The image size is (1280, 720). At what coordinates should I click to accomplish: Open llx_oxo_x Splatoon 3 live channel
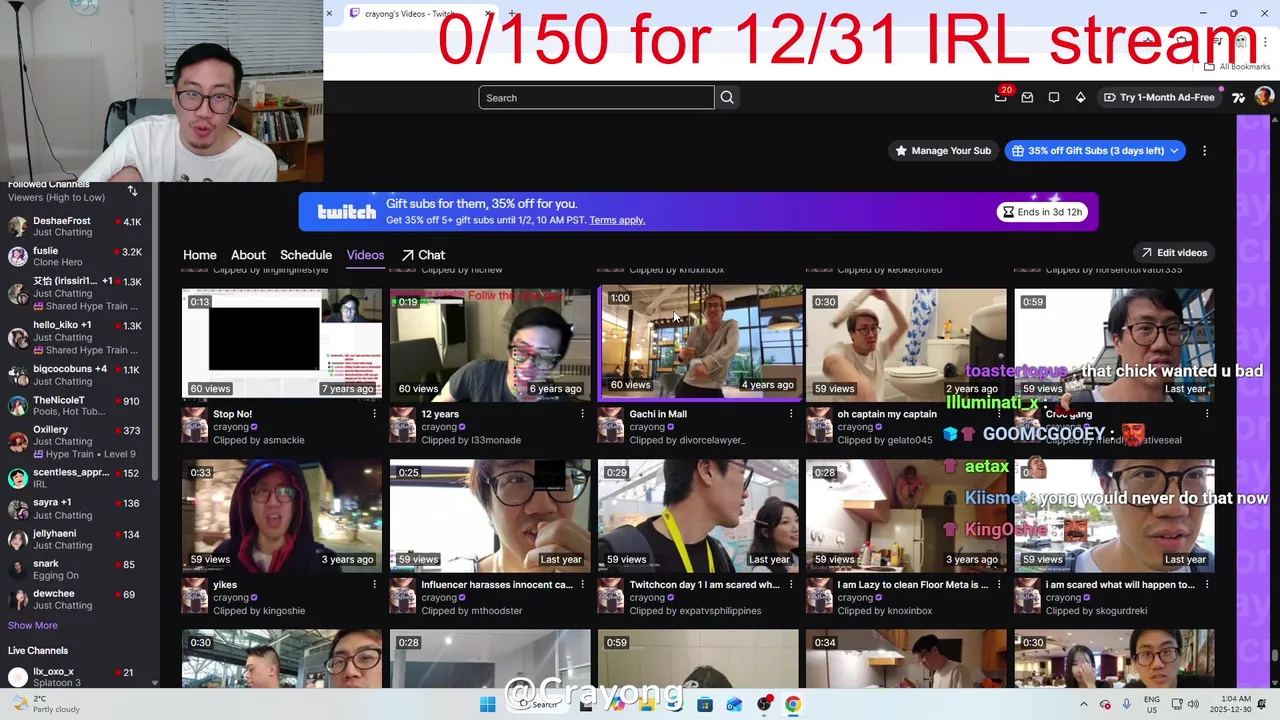(x=77, y=677)
